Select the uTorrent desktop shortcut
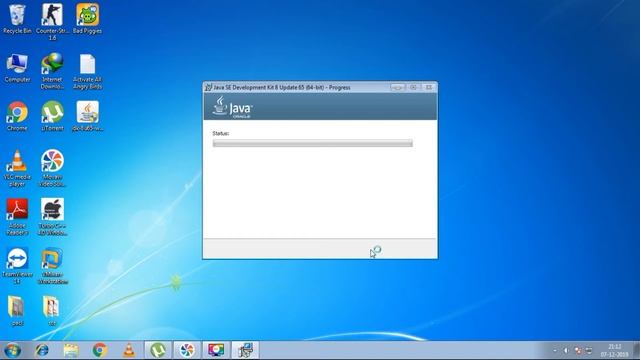The height and width of the screenshot is (360, 640). pyautogui.click(x=52, y=116)
